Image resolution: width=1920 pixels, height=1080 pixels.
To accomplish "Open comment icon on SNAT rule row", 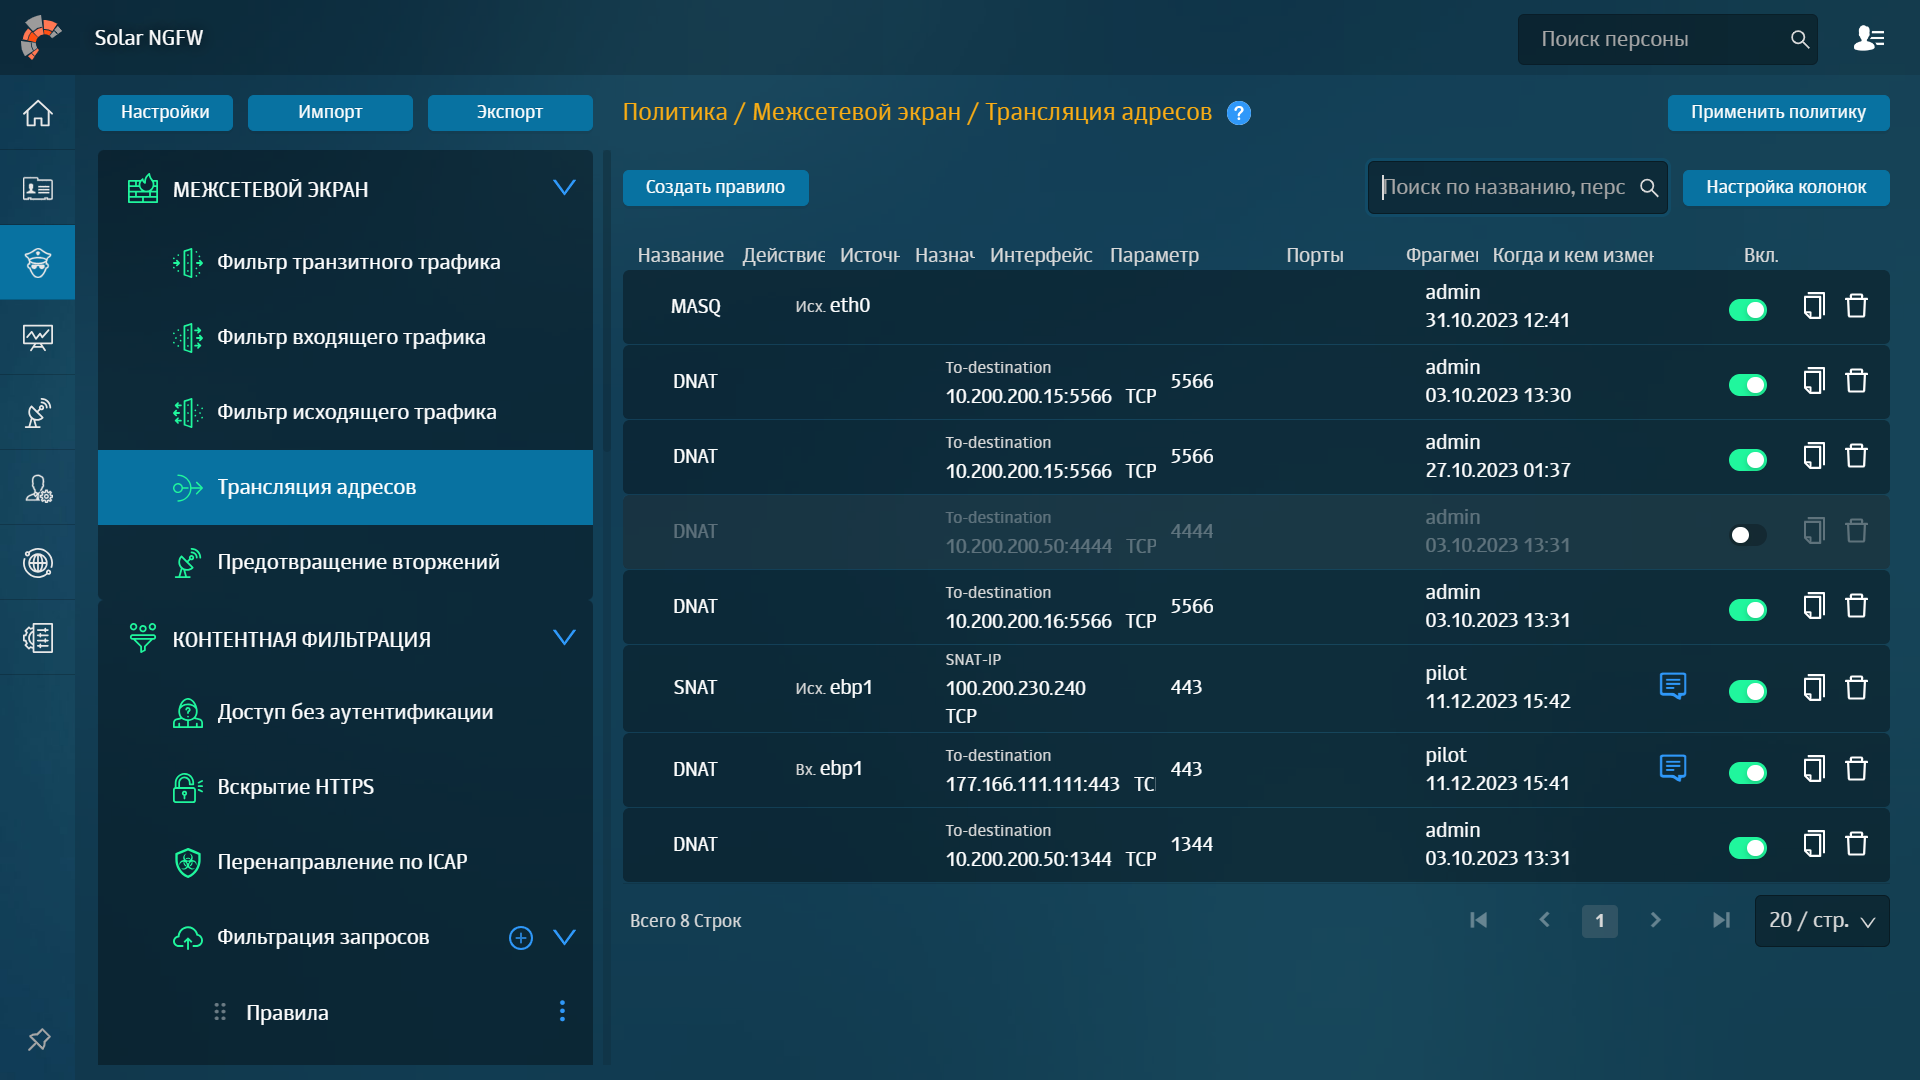I will [1672, 686].
